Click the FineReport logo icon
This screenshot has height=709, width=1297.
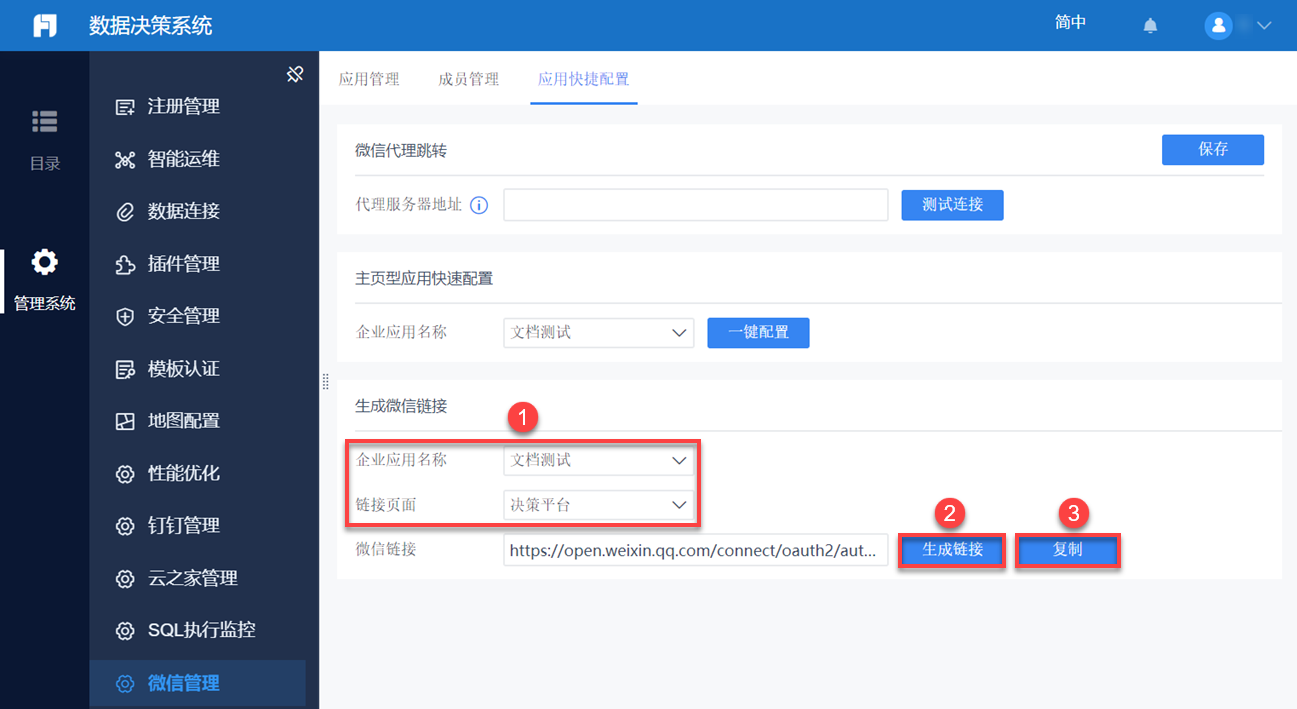click(x=45, y=26)
